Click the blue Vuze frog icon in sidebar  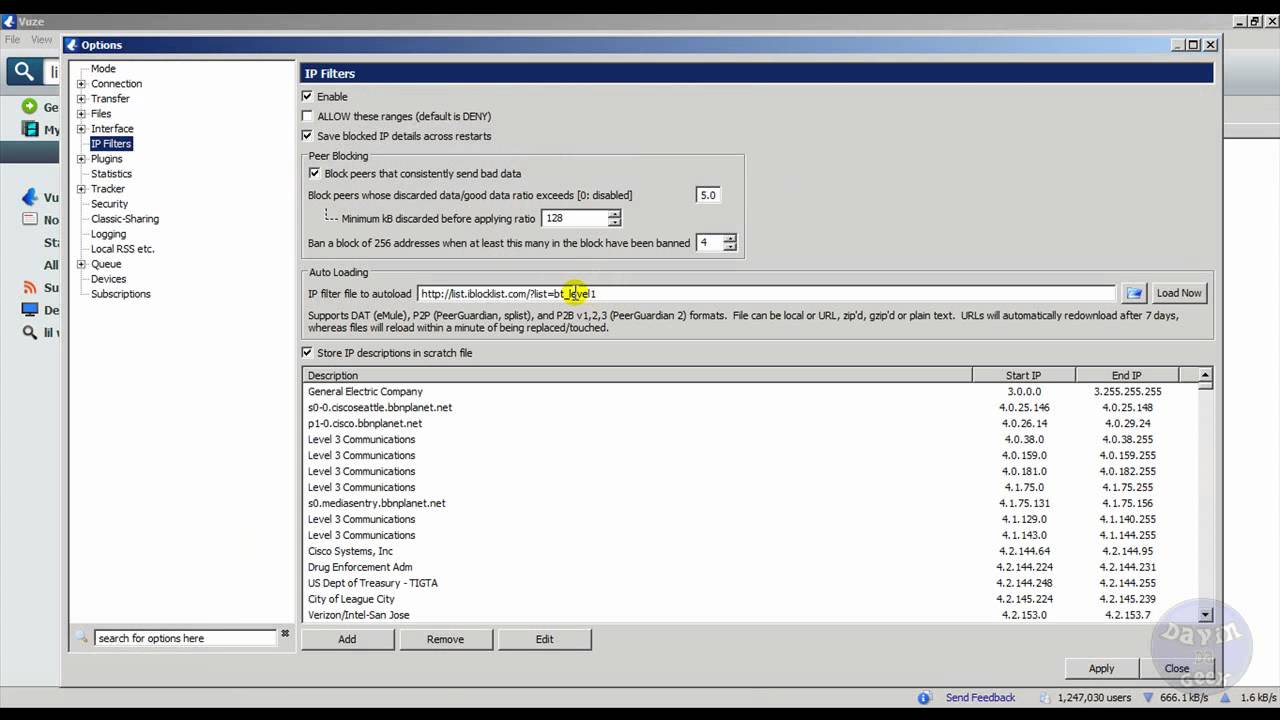coord(29,197)
